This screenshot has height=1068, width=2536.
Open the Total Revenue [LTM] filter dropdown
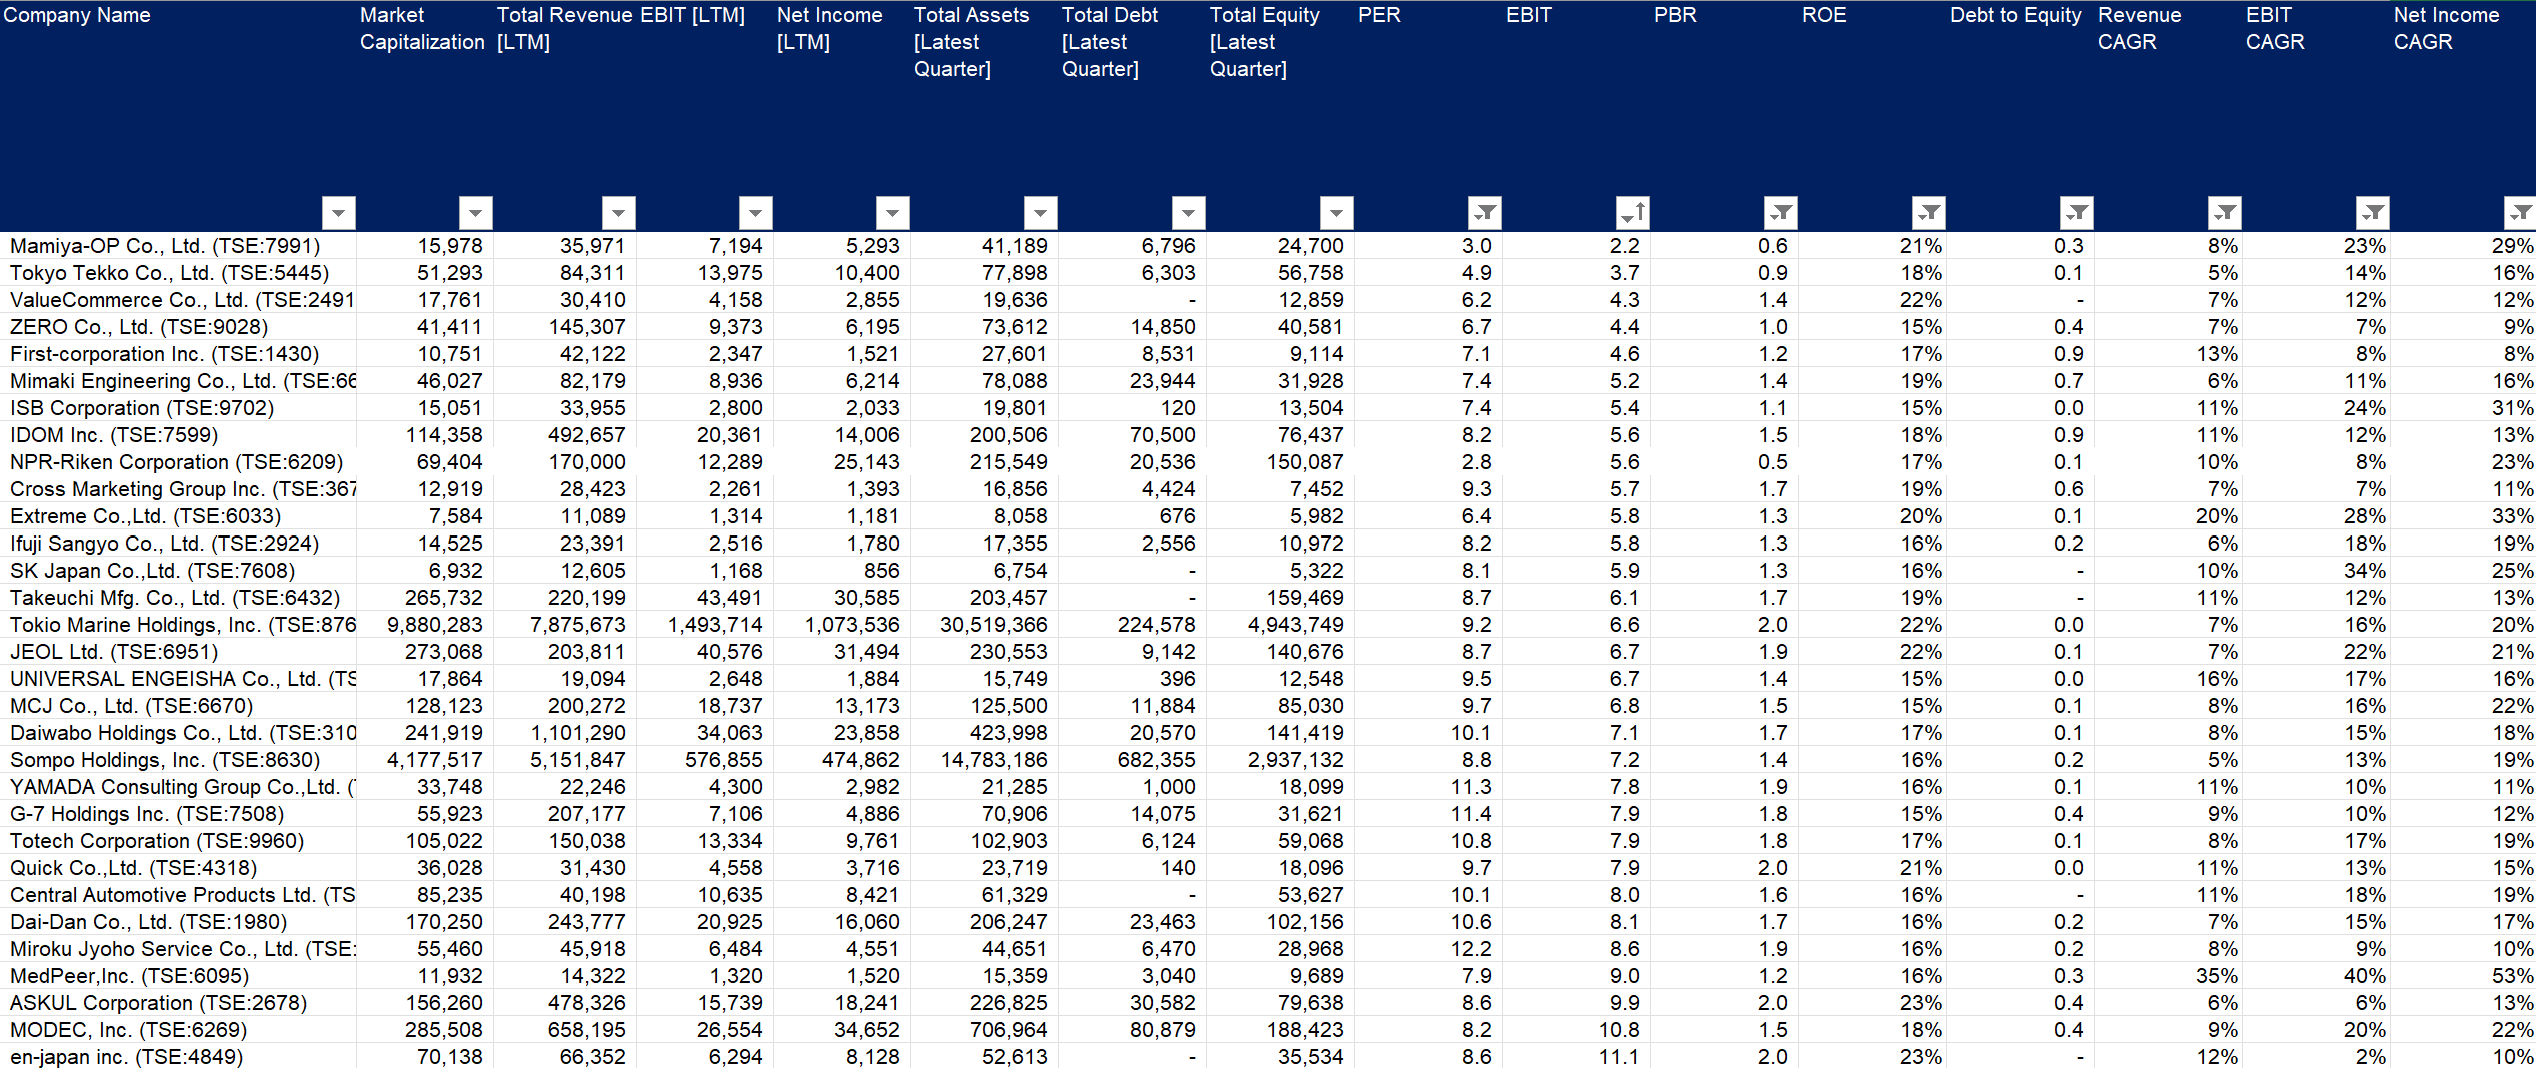[x=619, y=213]
